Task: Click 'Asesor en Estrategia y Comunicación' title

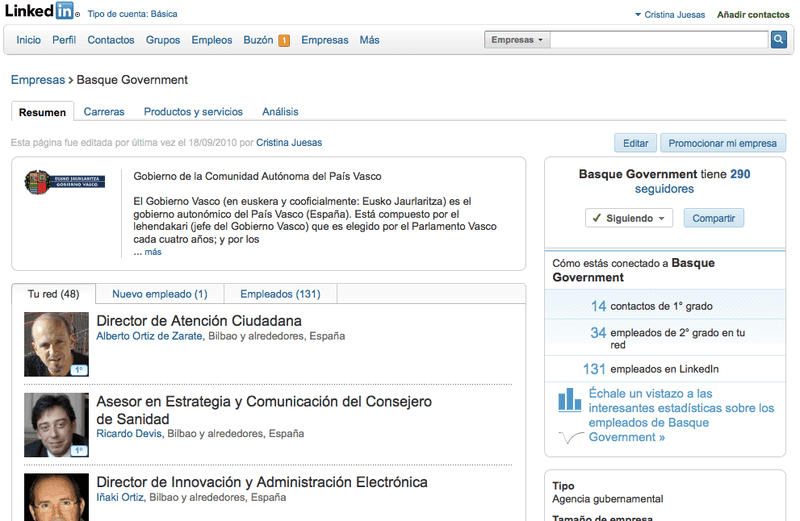Action: pos(264,410)
